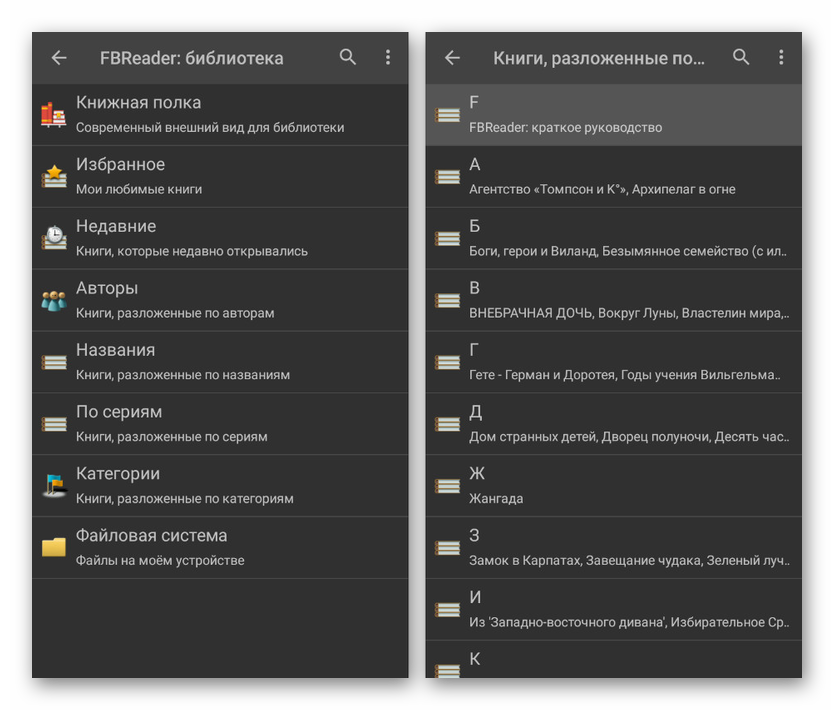The image size is (834, 710).
Task: Click text 'ВНЕБРАЧНАЯ ДОЧЬ, Вокруг Луны'
Action: click(572, 313)
